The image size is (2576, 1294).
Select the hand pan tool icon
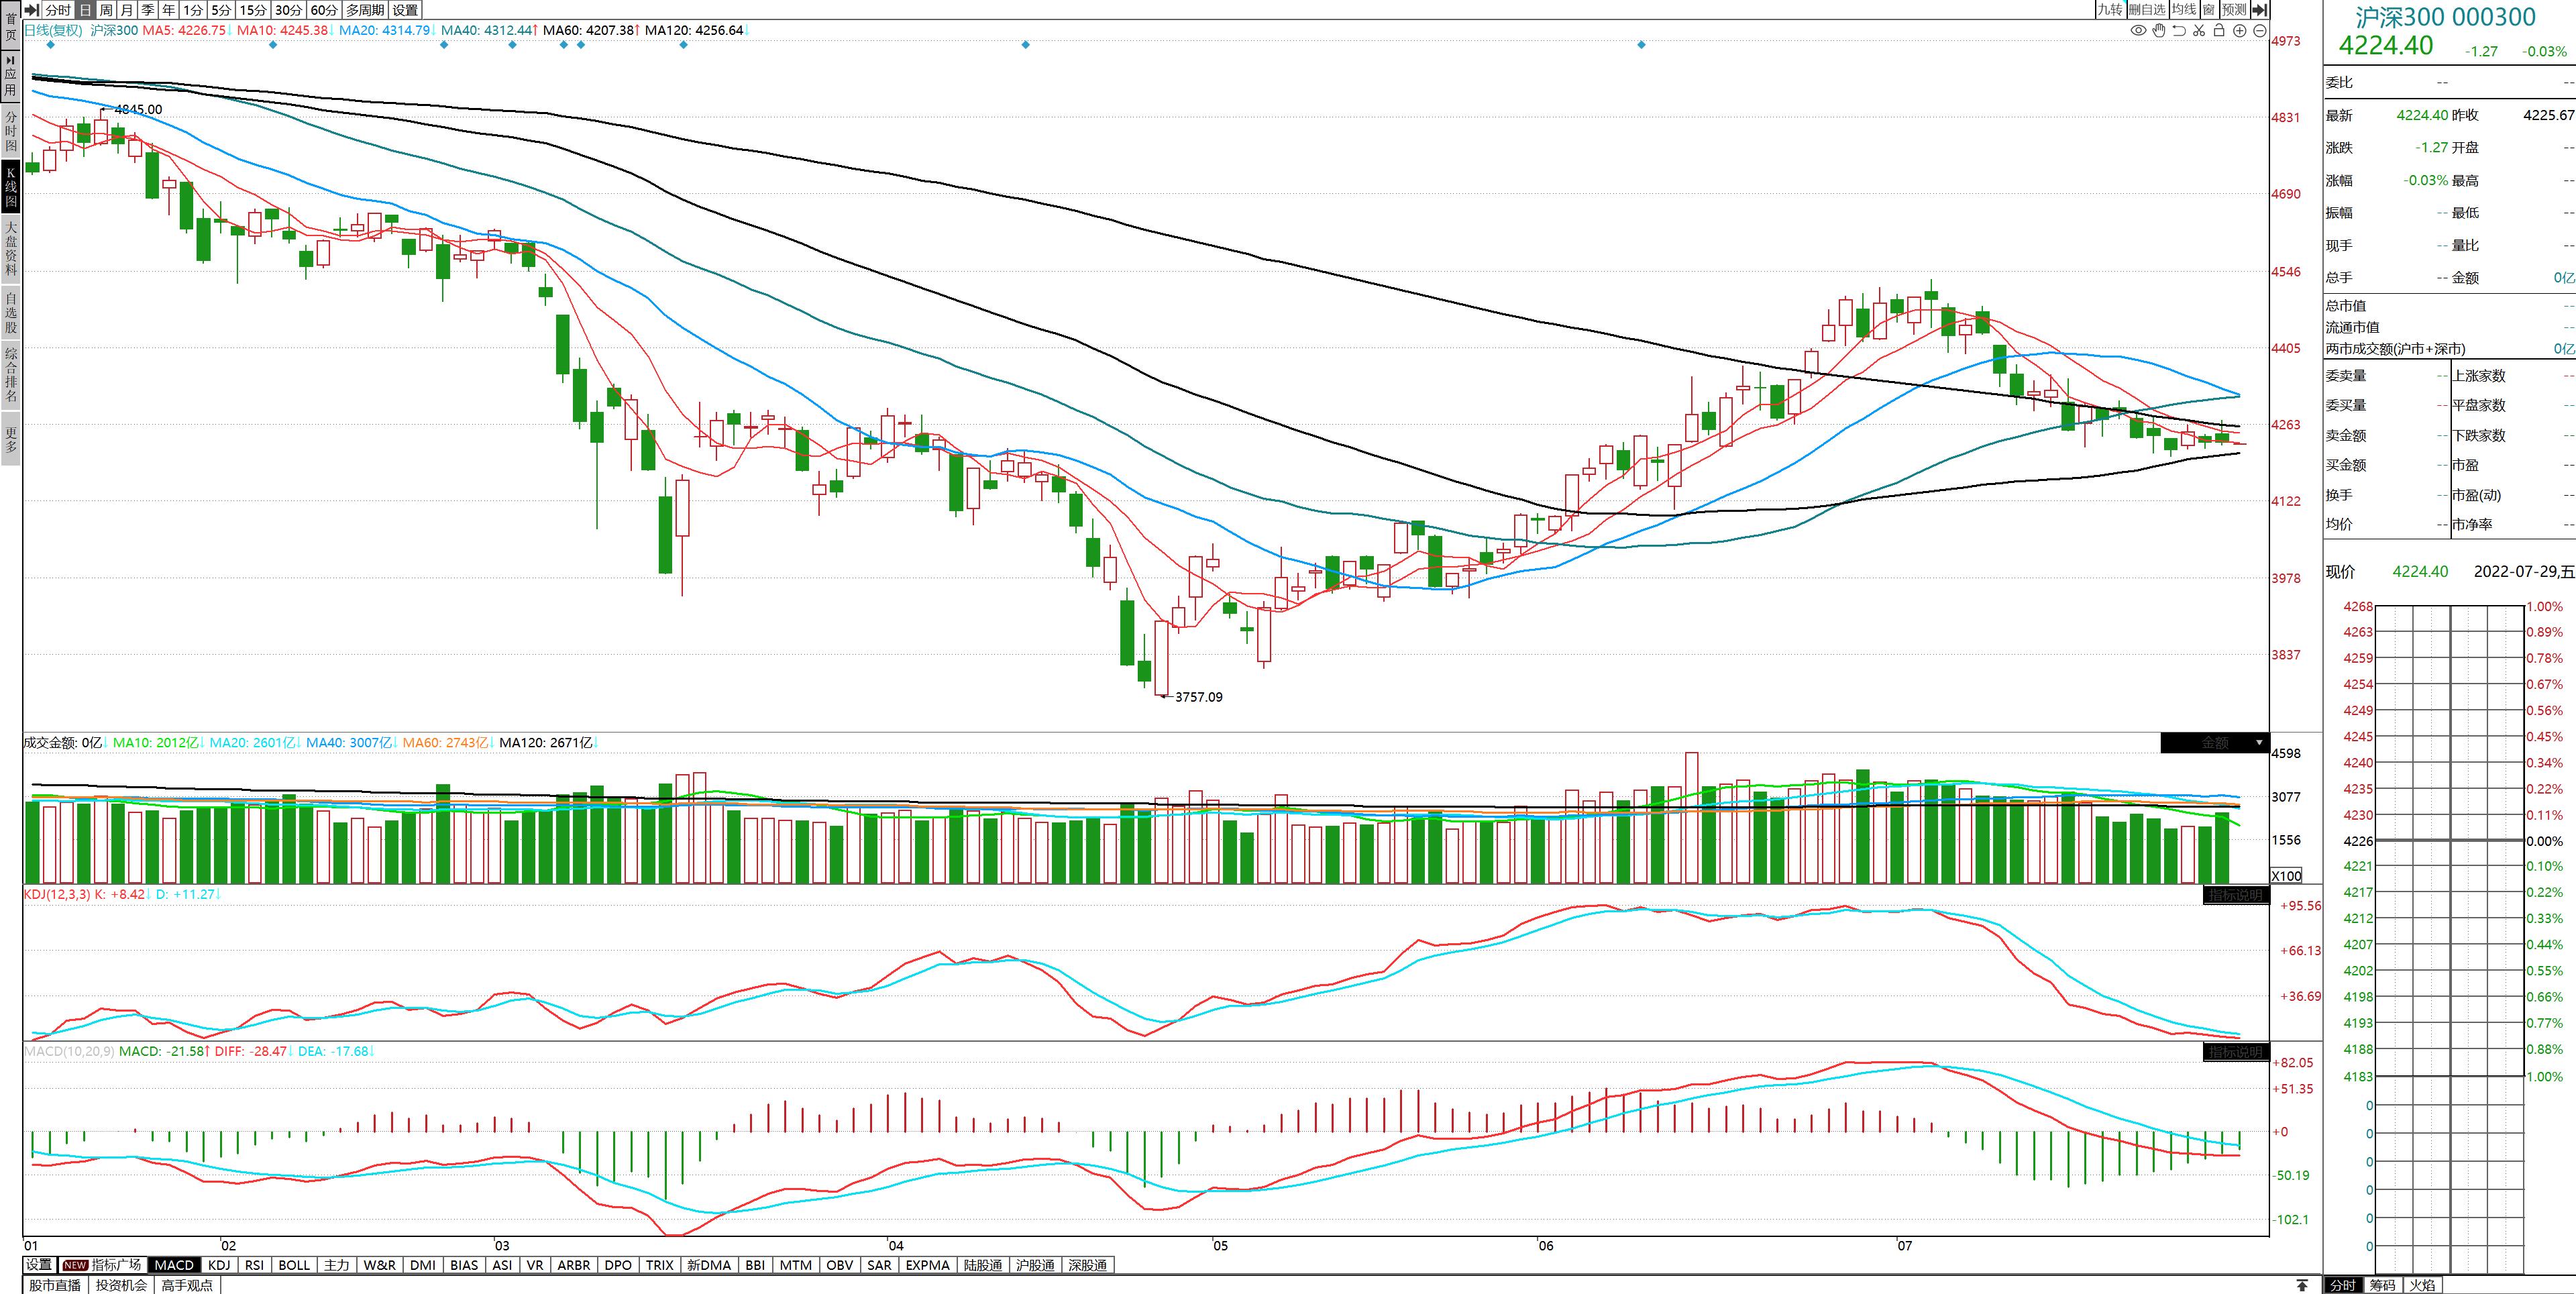point(2159,31)
